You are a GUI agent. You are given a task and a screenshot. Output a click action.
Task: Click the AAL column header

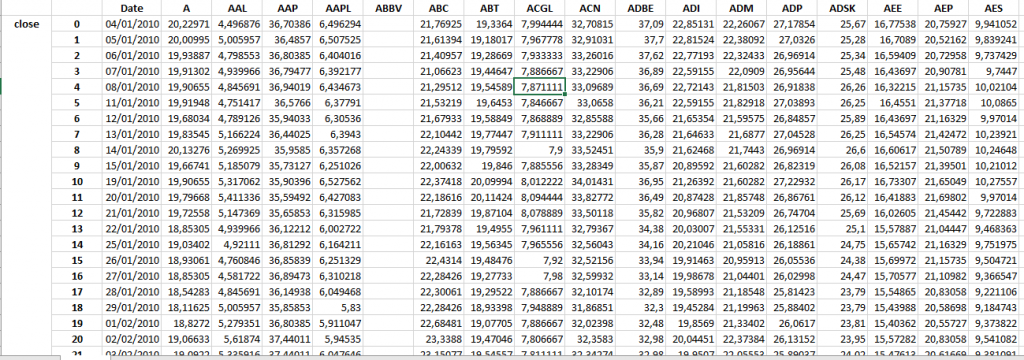[238, 8]
